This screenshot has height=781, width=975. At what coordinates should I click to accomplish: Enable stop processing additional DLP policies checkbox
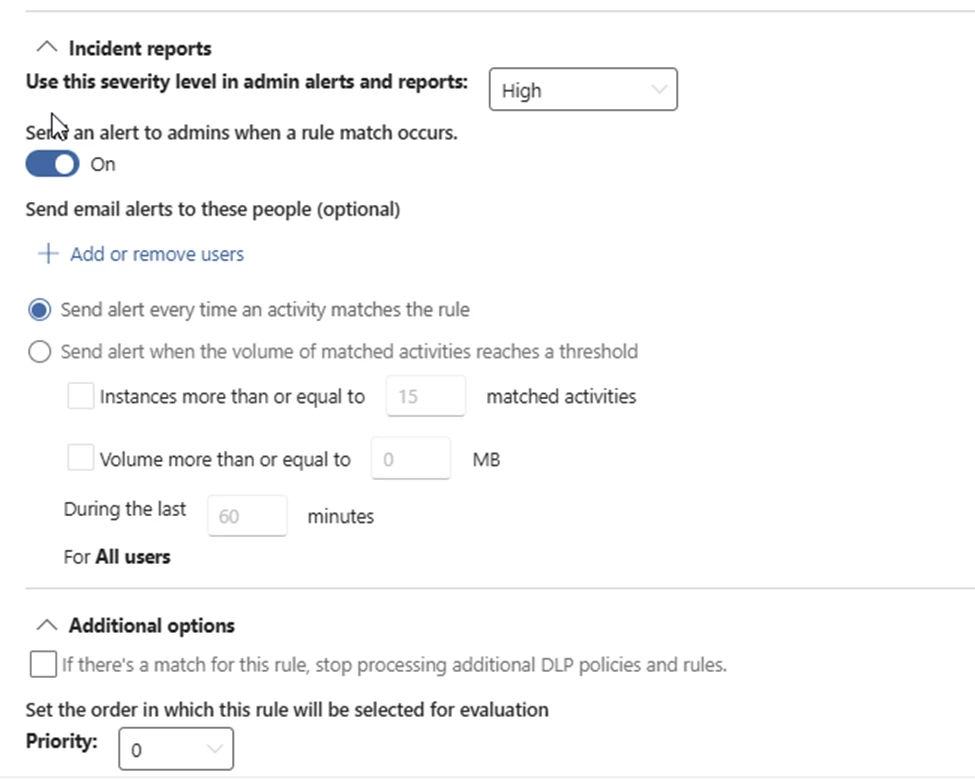point(43,664)
